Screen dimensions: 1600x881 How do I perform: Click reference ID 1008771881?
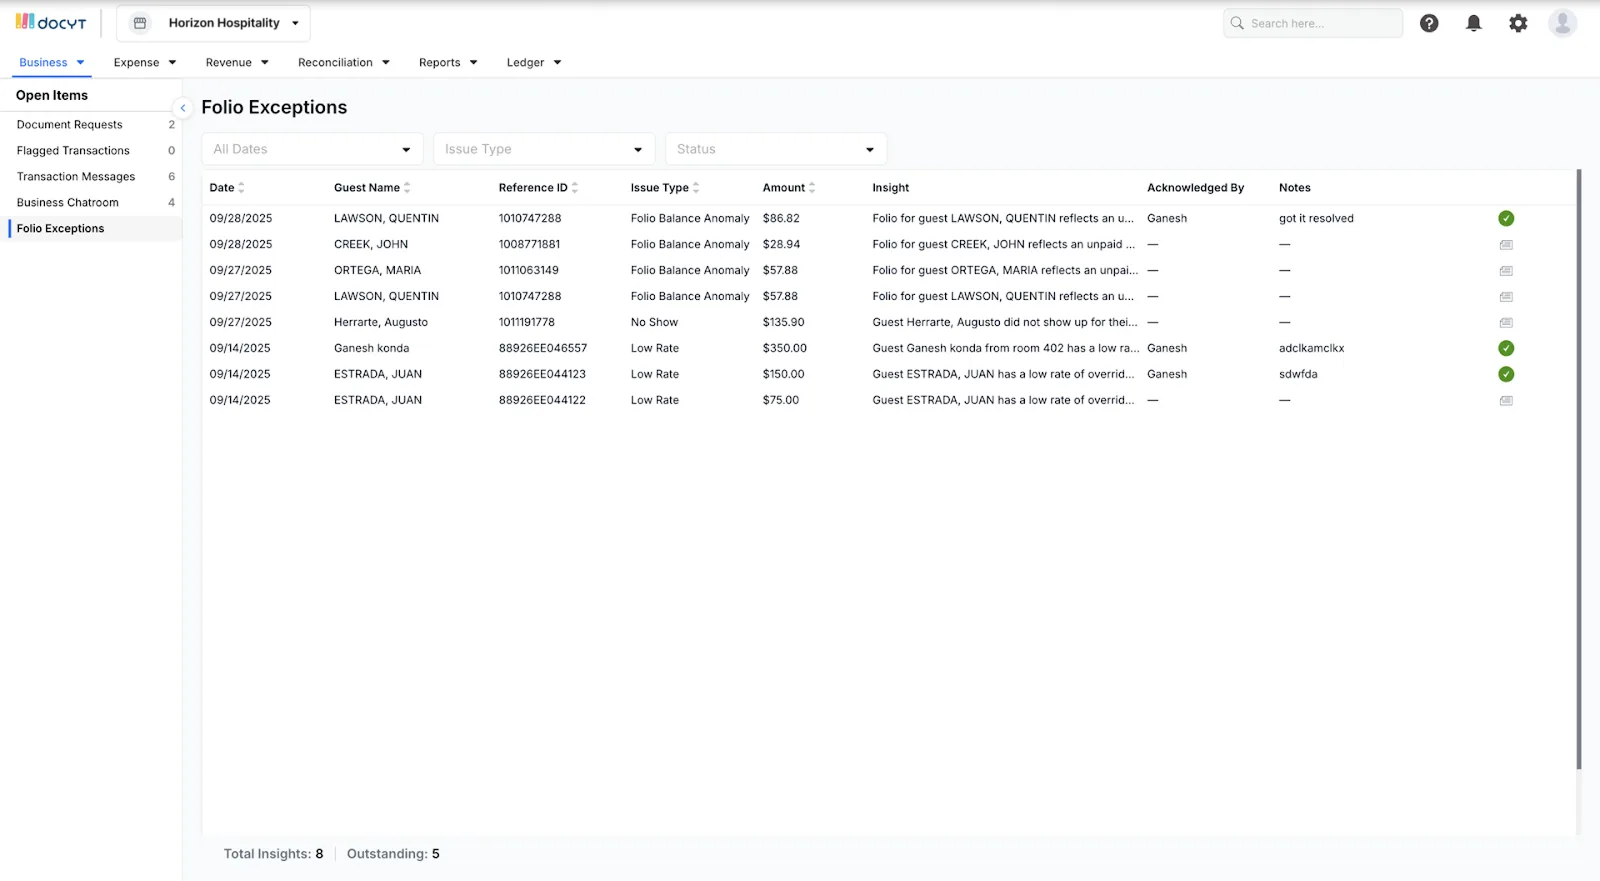point(529,244)
